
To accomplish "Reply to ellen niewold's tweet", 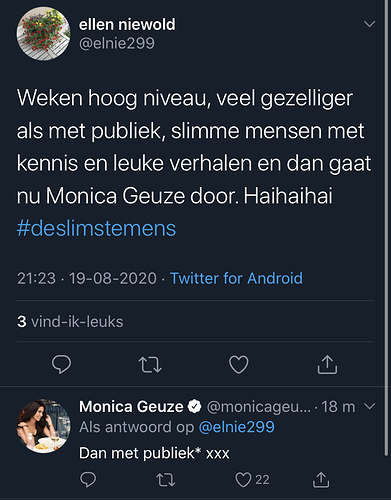I will point(61,364).
